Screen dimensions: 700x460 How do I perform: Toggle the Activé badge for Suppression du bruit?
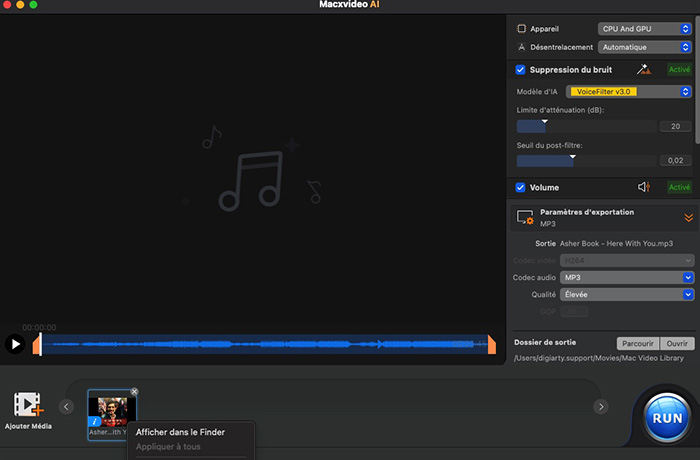point(679,70)
